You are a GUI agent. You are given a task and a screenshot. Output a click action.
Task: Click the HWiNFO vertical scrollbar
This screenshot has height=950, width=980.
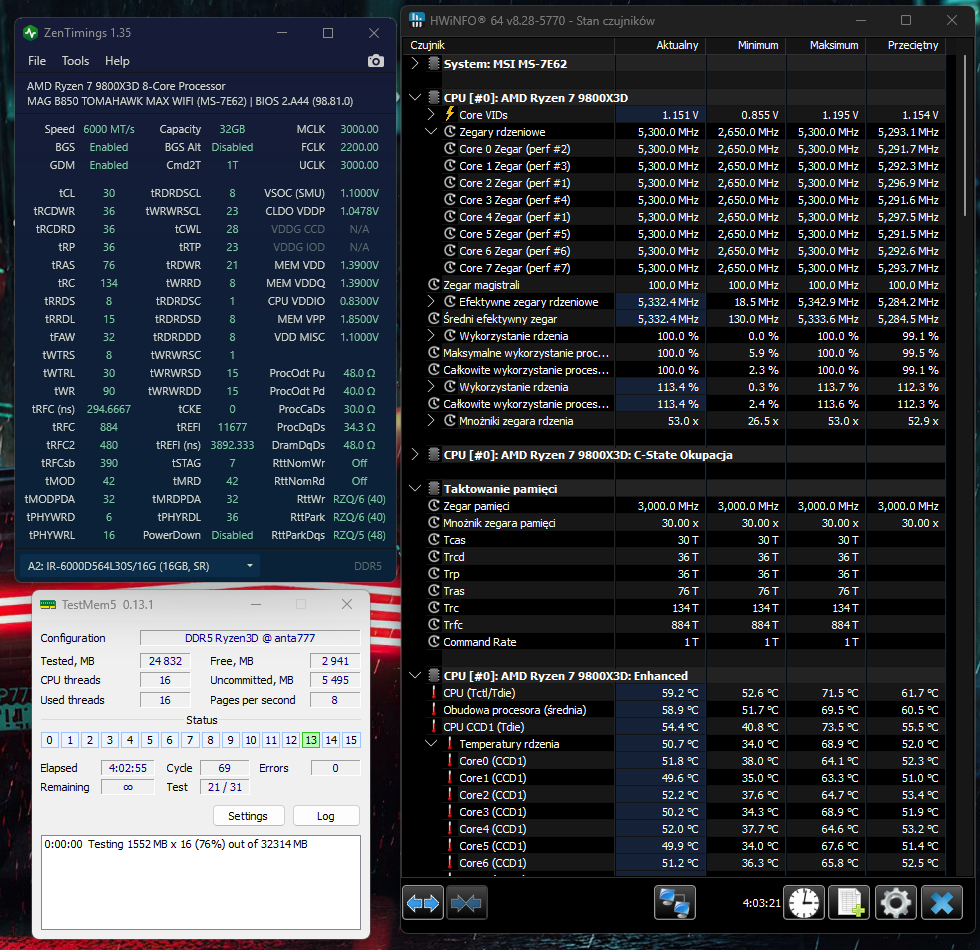click(966, 136)
